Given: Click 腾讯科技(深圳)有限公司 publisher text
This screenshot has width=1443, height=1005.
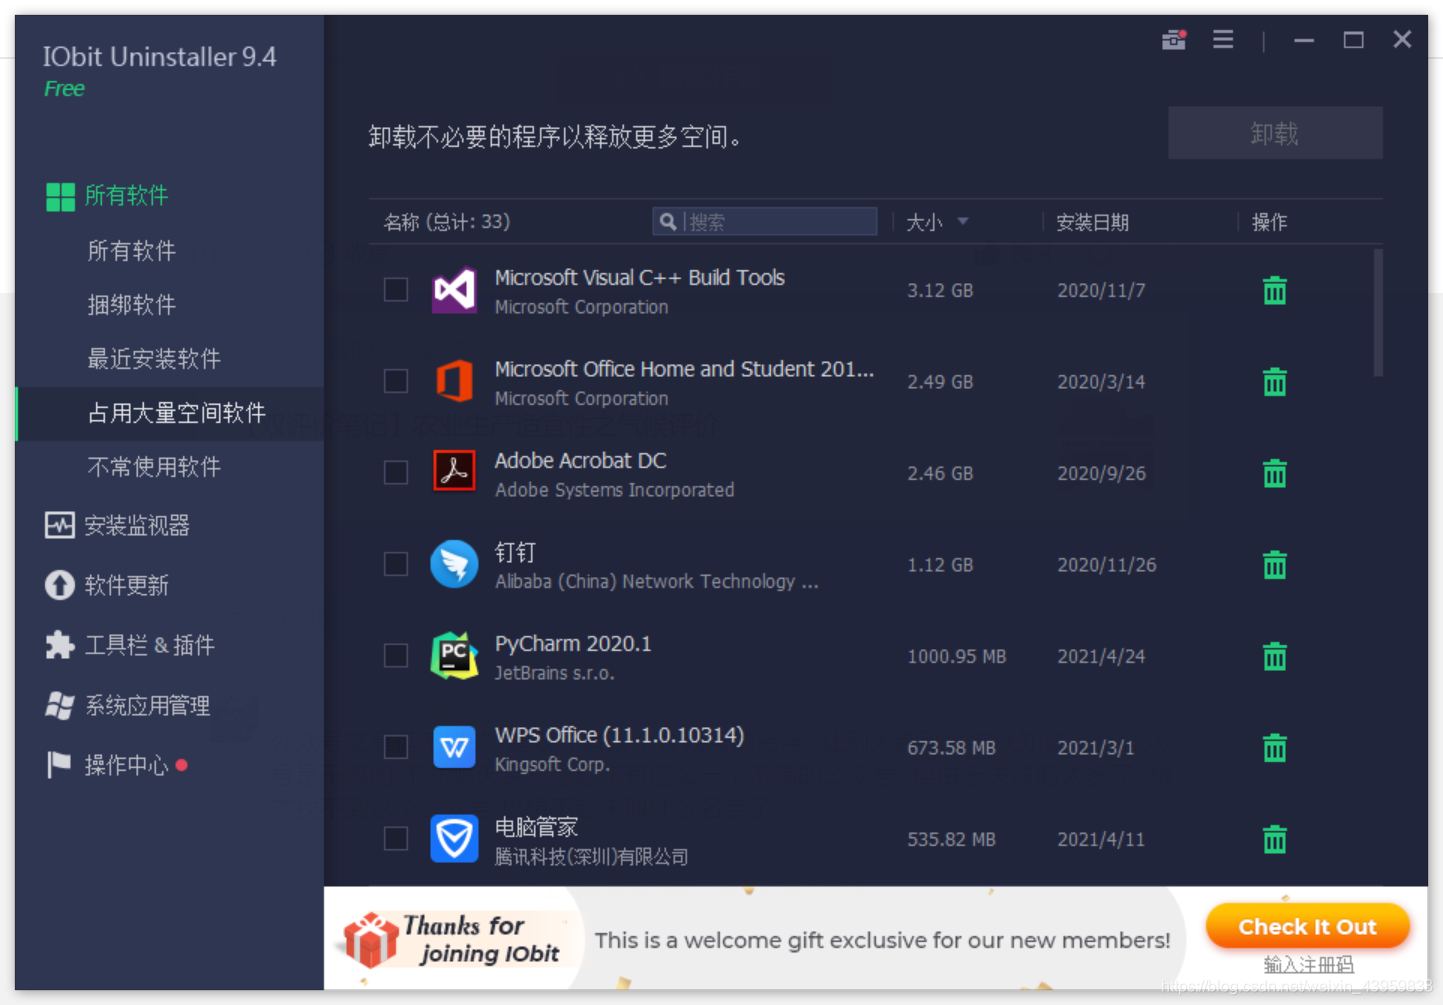Looking at the screenshot, I should (592, 857).
